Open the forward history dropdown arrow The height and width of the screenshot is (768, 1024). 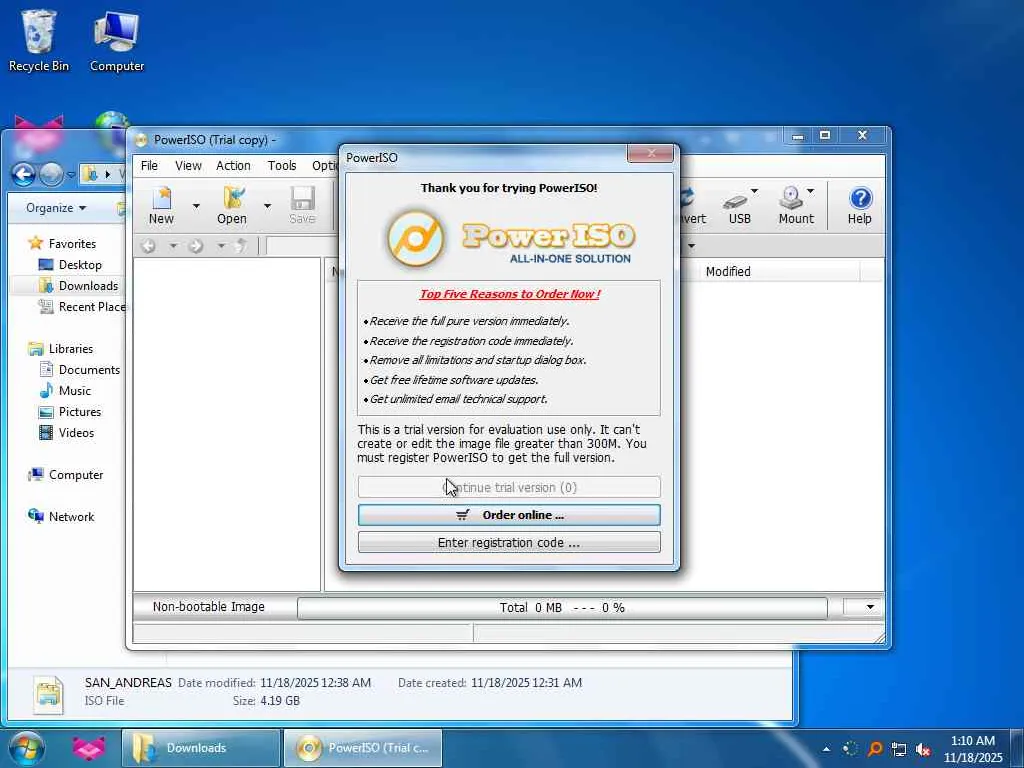click(221, 246)
